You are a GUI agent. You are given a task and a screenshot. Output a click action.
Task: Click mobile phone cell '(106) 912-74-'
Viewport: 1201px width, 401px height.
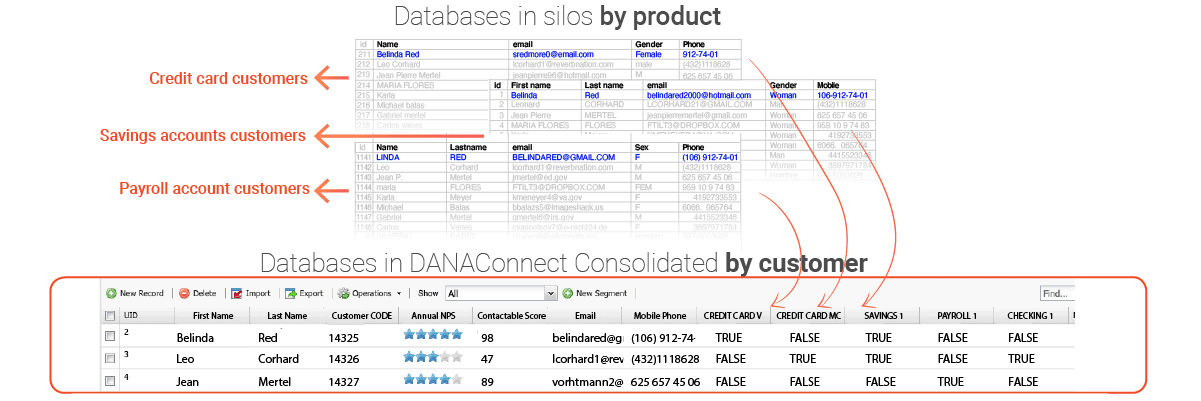[665, 338]
